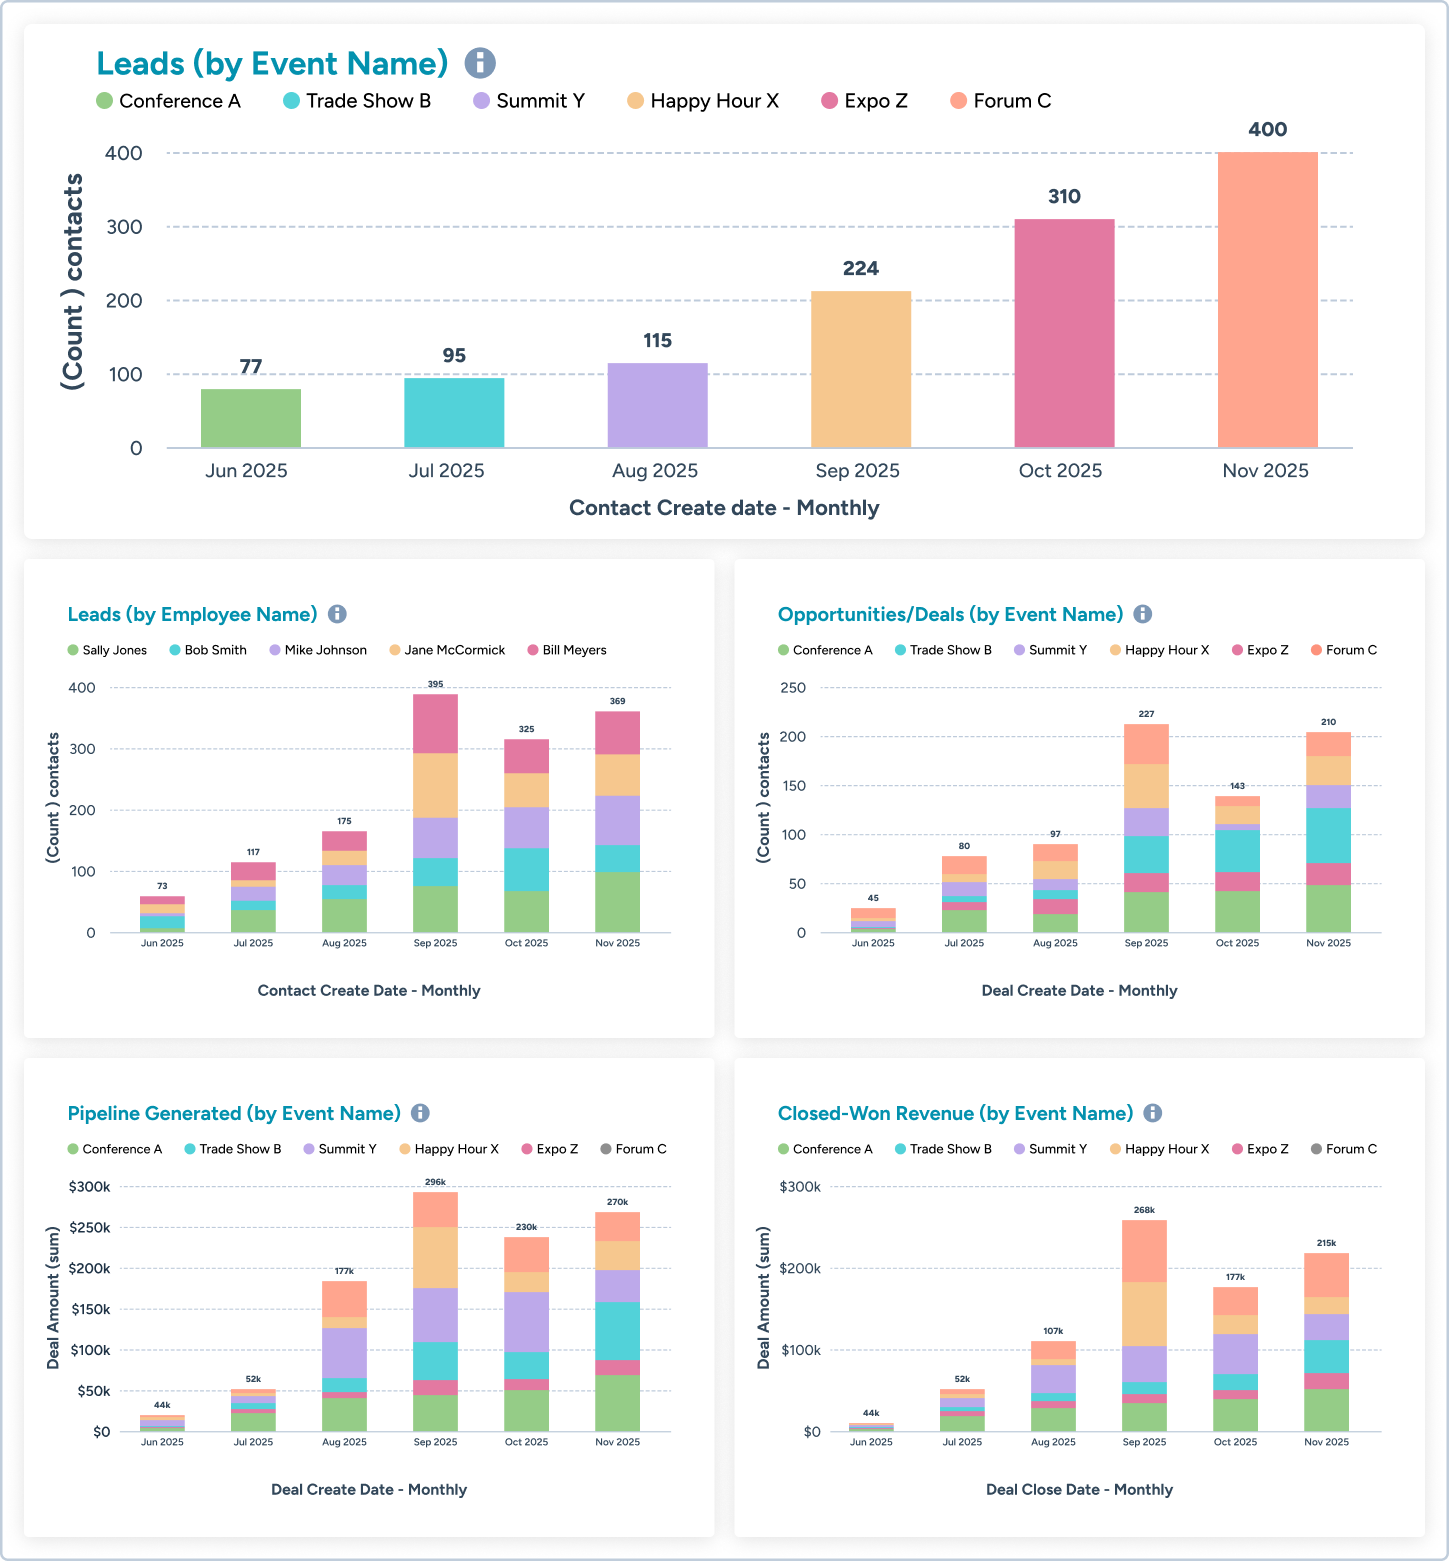Image resolution: width=1449 pixels, height=1562 pixels.
Task: Toggle Jane McCormick legend entry
Action: pos(393,650)
